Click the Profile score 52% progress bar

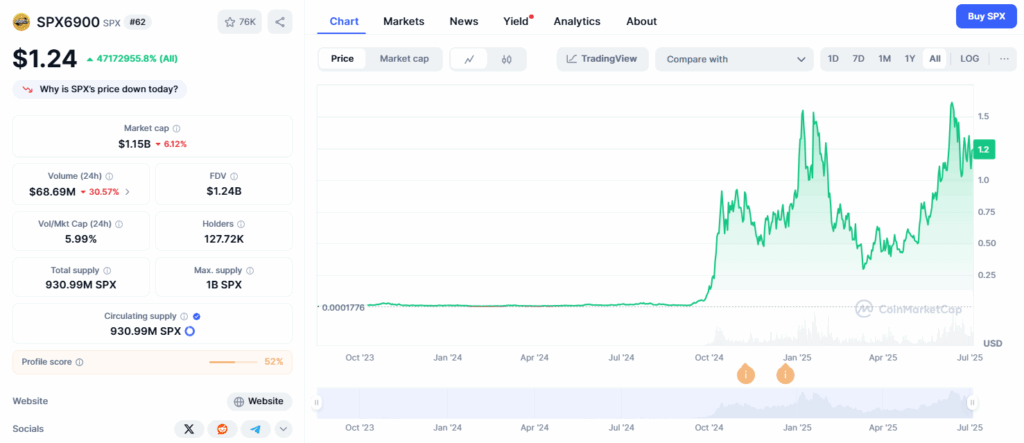click(233, 362)
